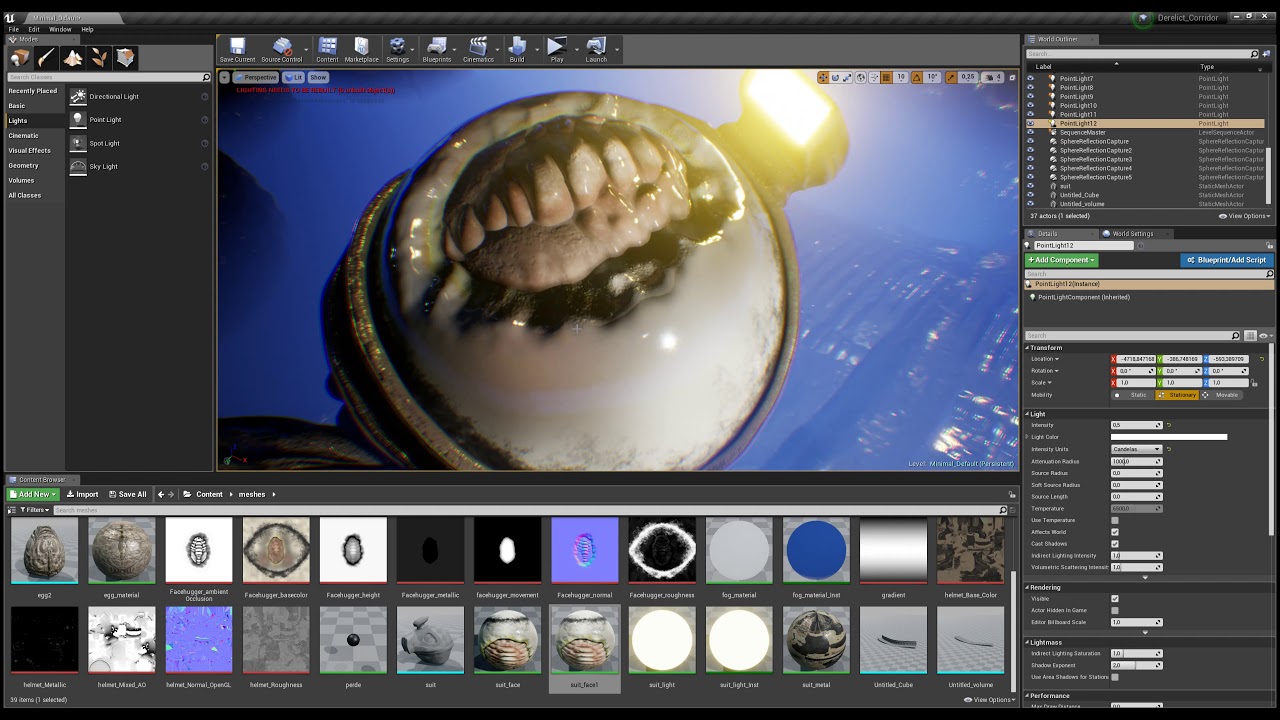Uncheck the Affects World checkbox
This screenshot has width=1280, height=720.
[x=1115, y=532]
